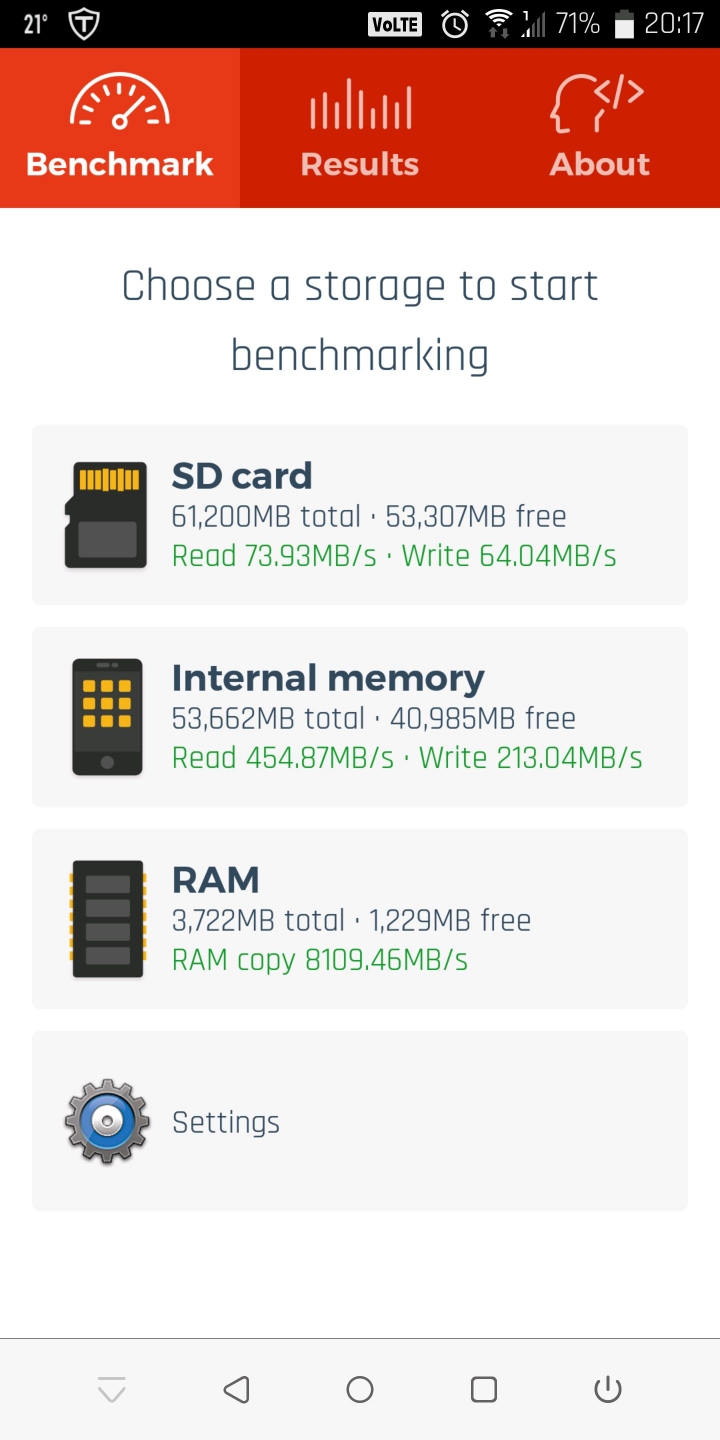
Task: Switch to the About tab label
Action: tap(600, 164)
